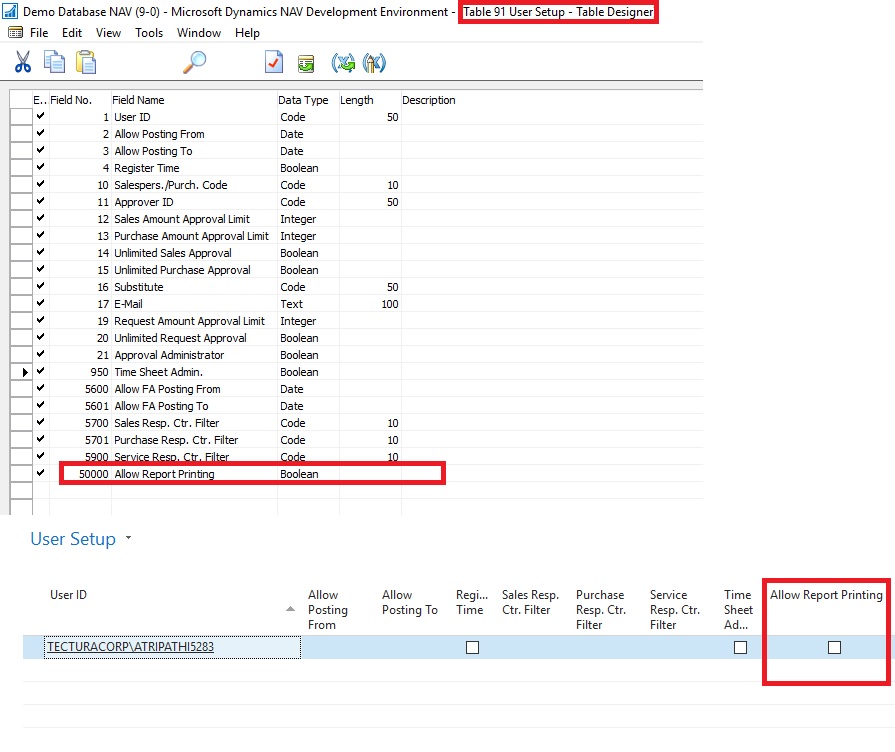Toggle the Allow Report Printing checkbox
Image resolution: width=895 pixels, height=752 pixels.
[x=834, y=648]
